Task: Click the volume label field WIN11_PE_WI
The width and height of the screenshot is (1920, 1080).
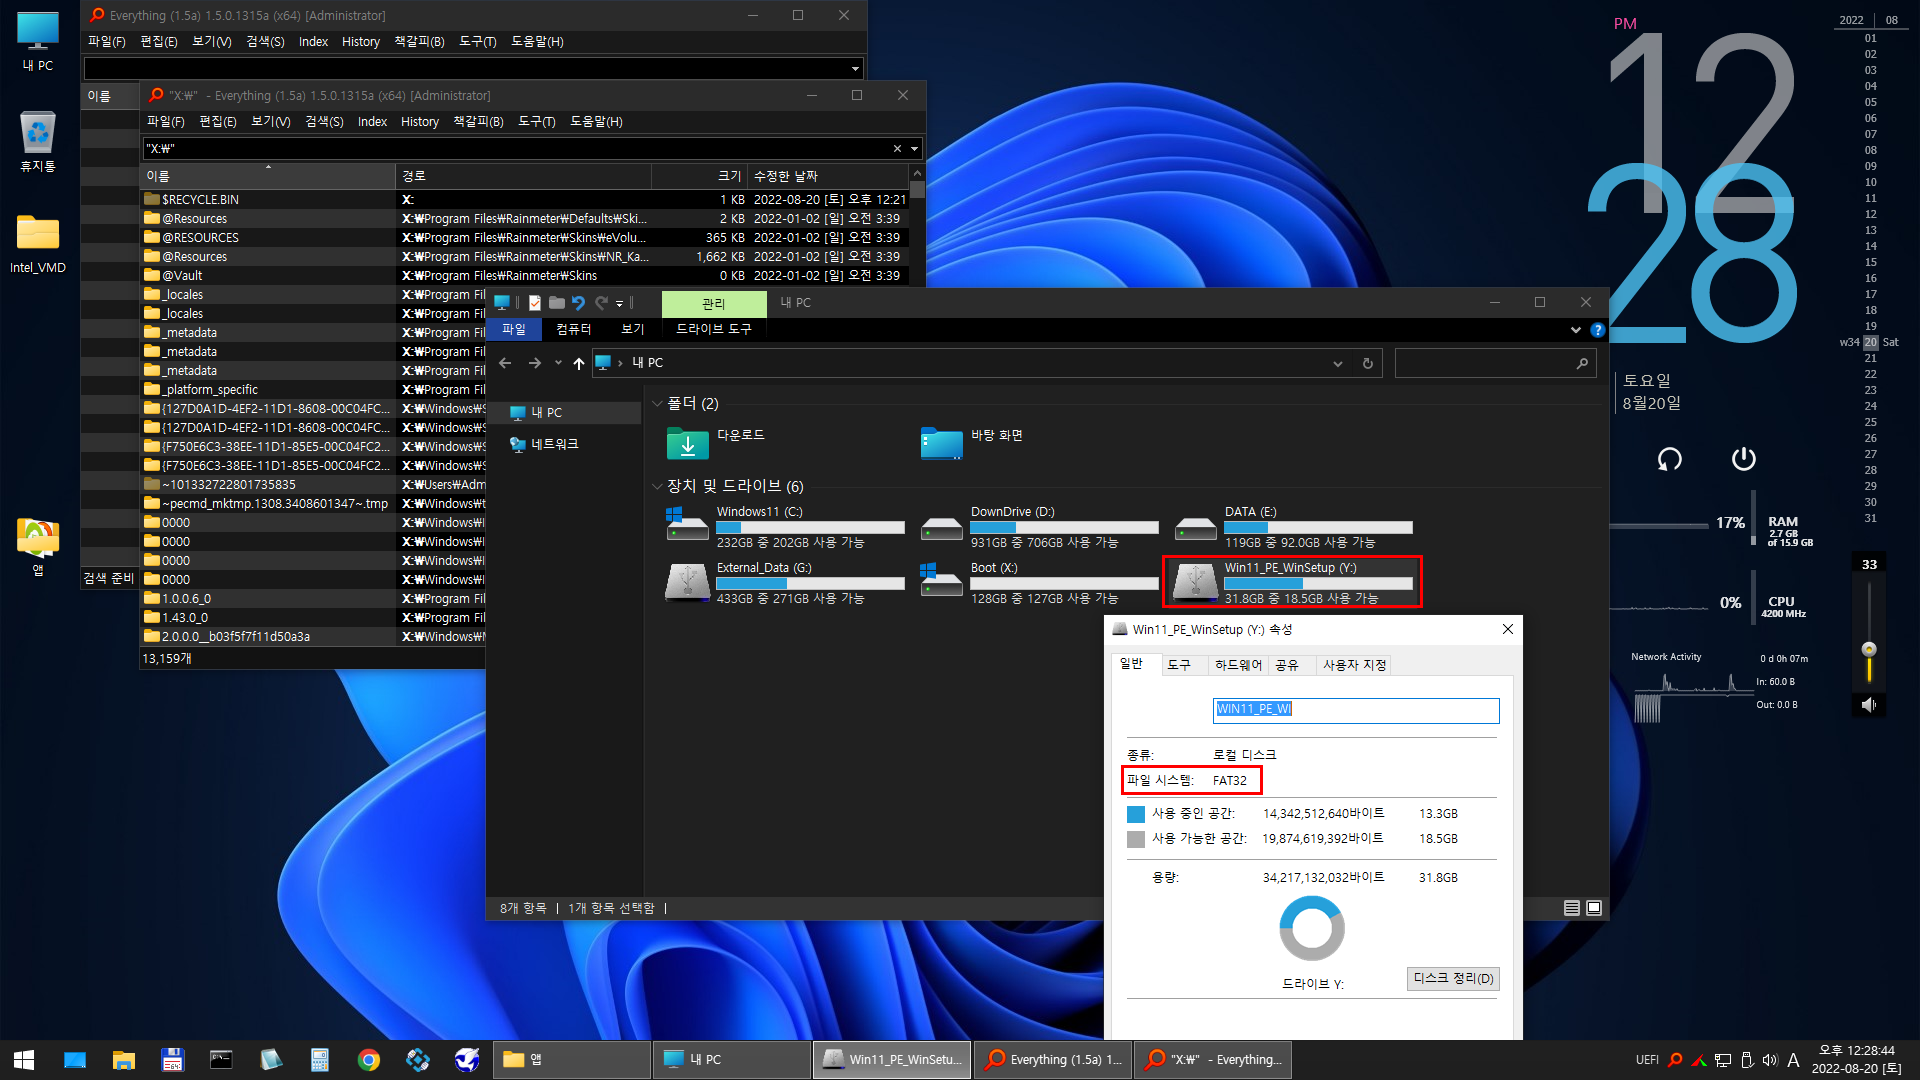Action: tap(1356, 709)
